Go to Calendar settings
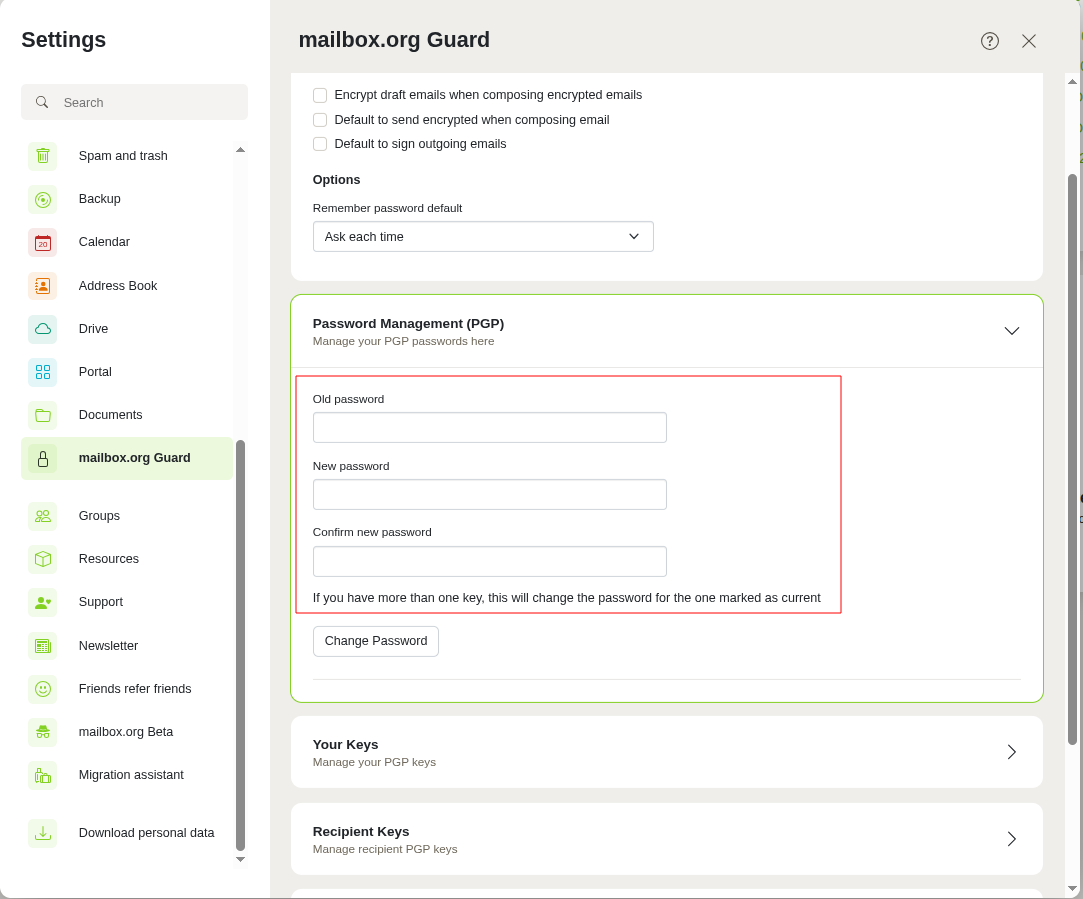Viewport: 1083px width, 899px height. pos(127,242)
